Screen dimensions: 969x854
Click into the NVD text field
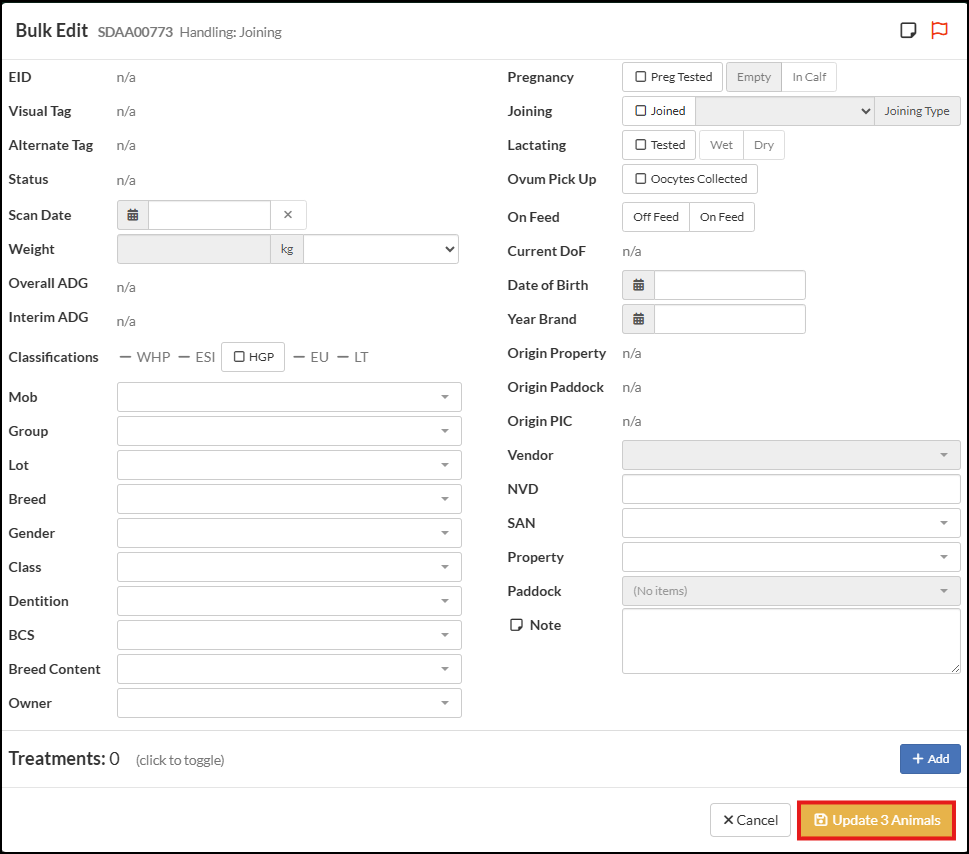[x=790, y=489]
